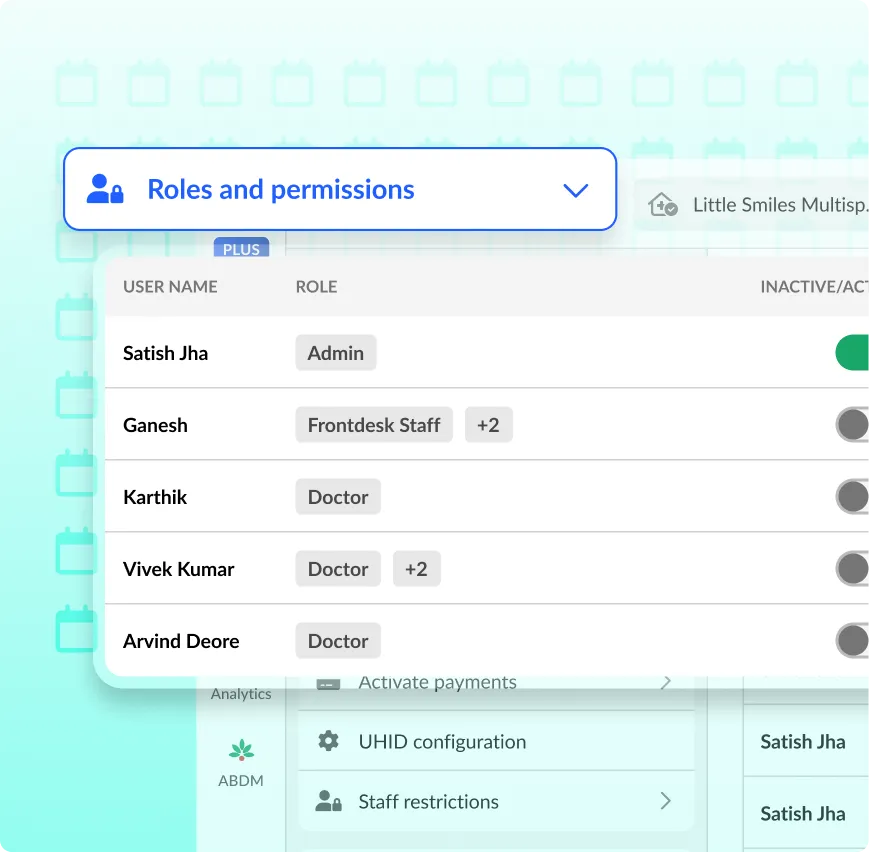Click the Activate payments card icon

328,683
